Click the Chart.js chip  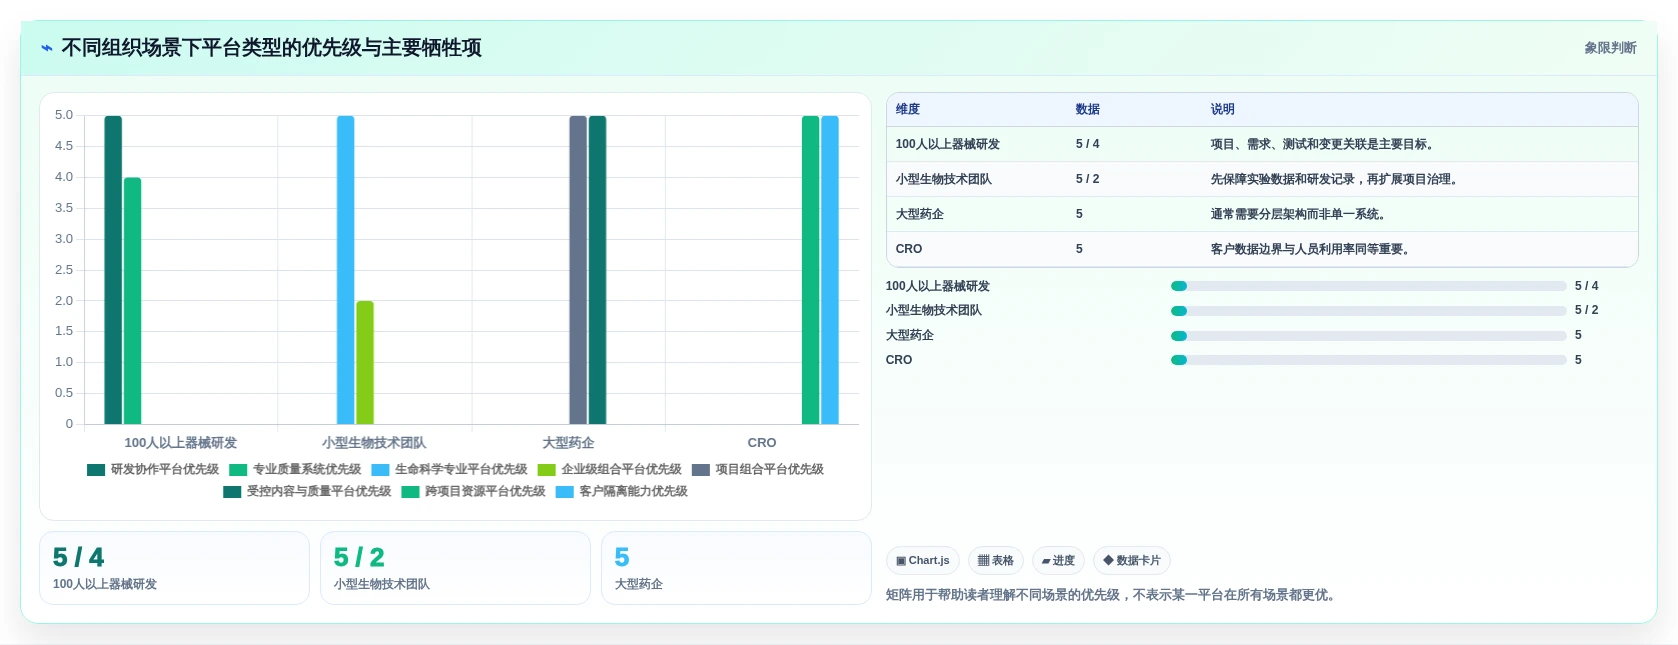(x=923, y=561)
